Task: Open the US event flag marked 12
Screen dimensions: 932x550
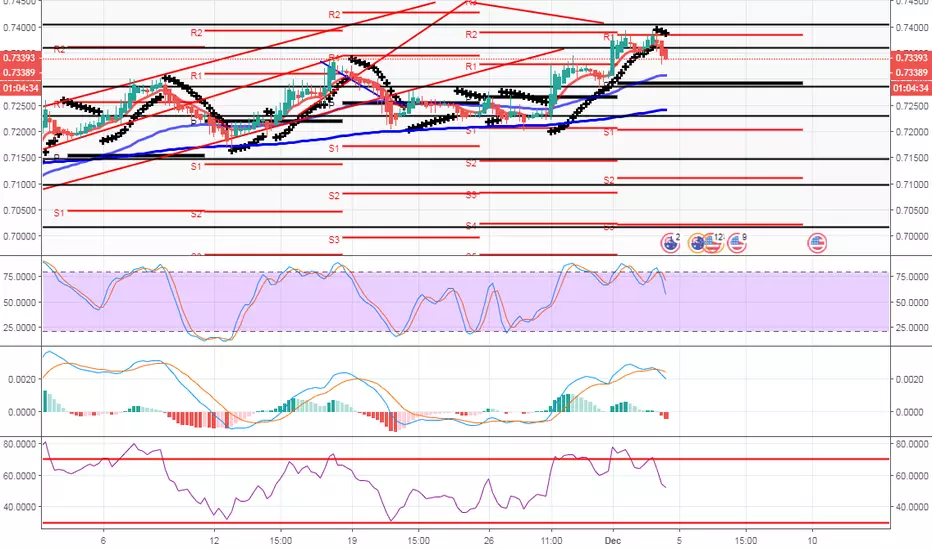Action: 713,243
